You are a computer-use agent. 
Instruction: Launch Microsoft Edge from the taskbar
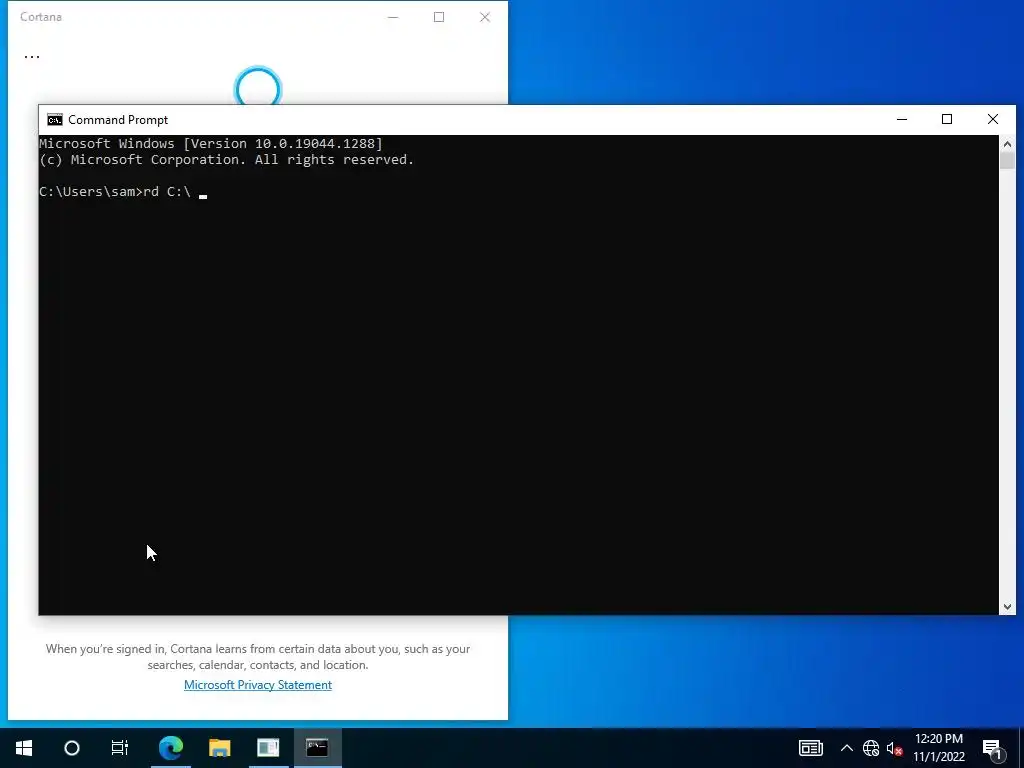point(171,748)
